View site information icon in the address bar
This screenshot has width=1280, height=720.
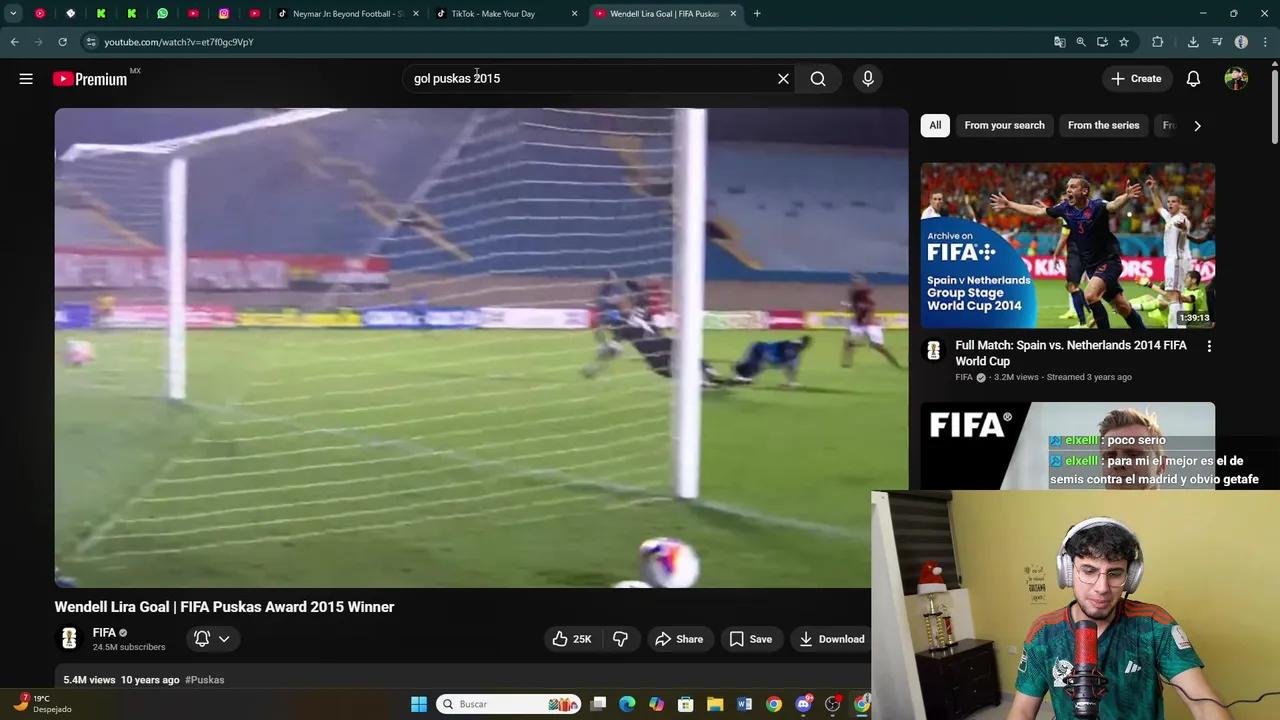tap(91, 42)
